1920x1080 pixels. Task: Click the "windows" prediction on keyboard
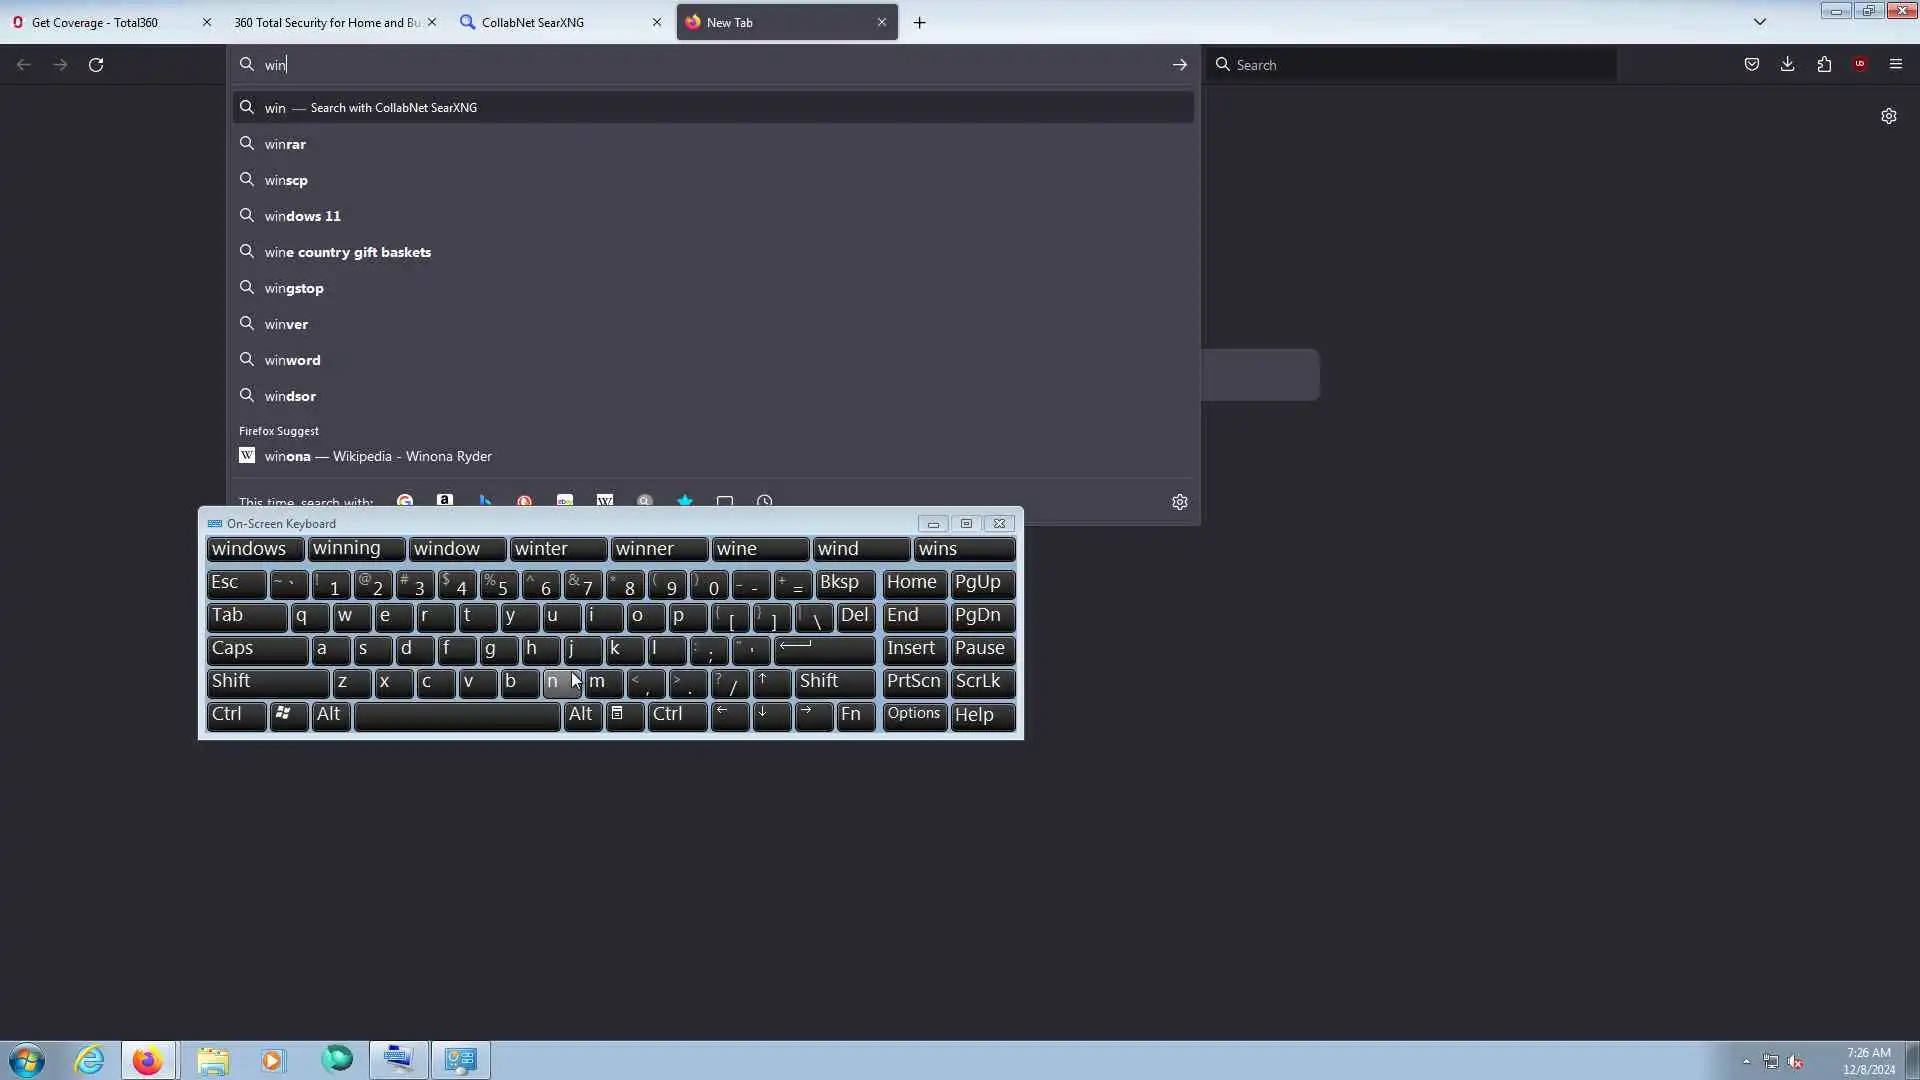tap(254, 549)
